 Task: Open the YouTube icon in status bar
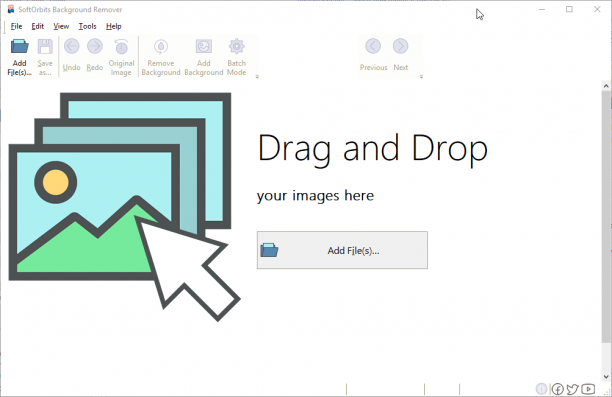tap(588, 389)
